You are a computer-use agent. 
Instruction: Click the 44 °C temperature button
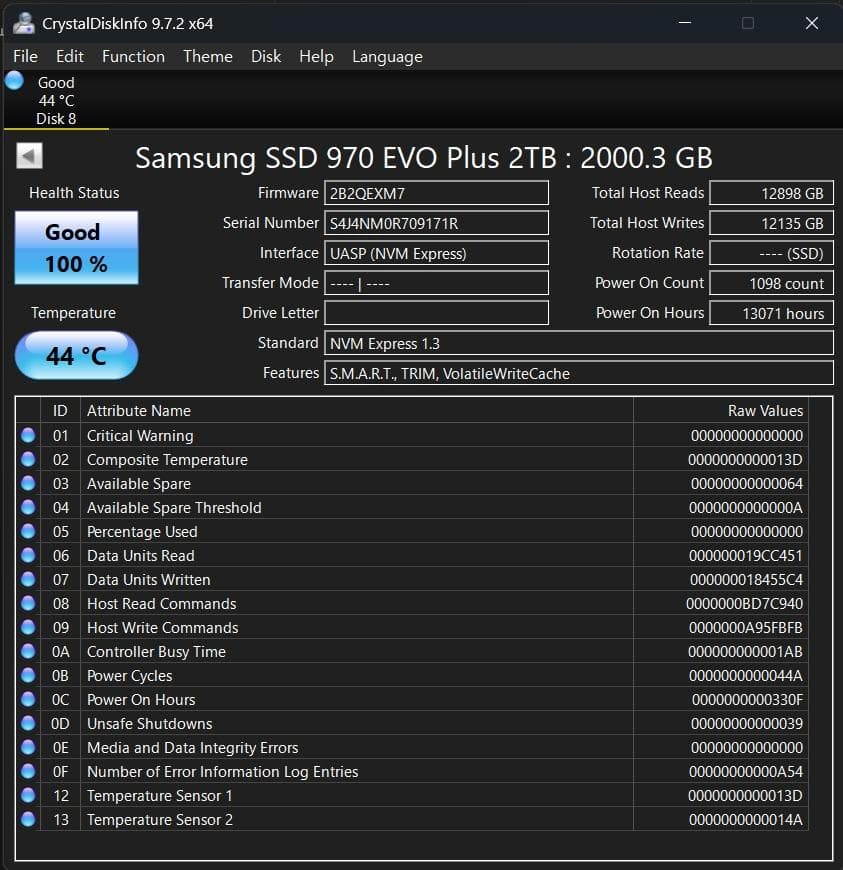75,355
